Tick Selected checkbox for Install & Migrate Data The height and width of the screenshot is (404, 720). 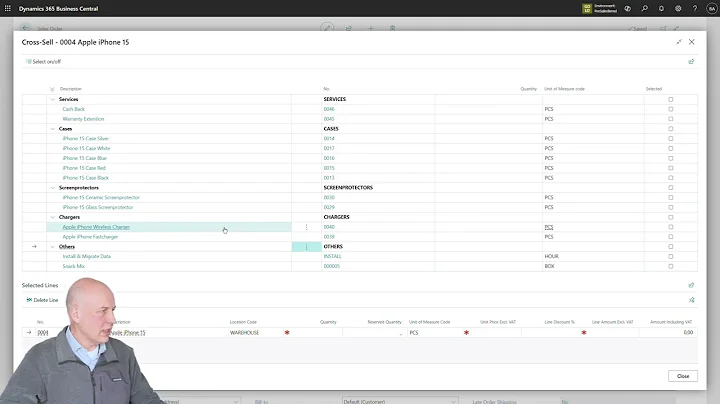(670, 256)
